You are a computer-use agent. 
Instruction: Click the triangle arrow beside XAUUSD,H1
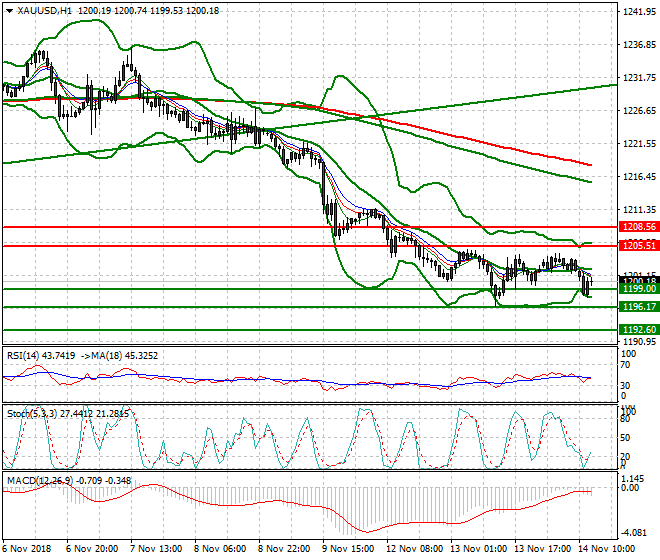click(x=9, y=11)
